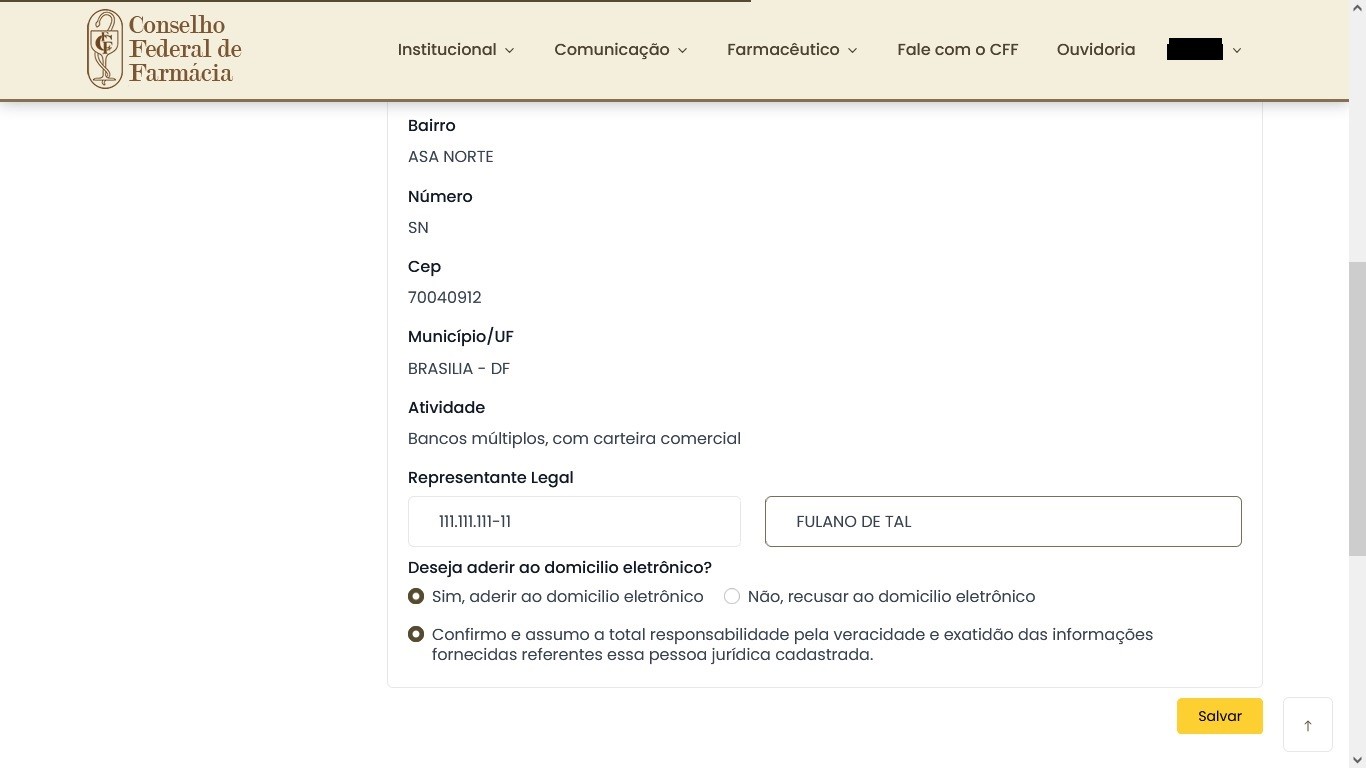The width and height of the screenshot is (1366, 768).
Task: Click the chevron next to Institucional
Action: [x=510, y=50]
